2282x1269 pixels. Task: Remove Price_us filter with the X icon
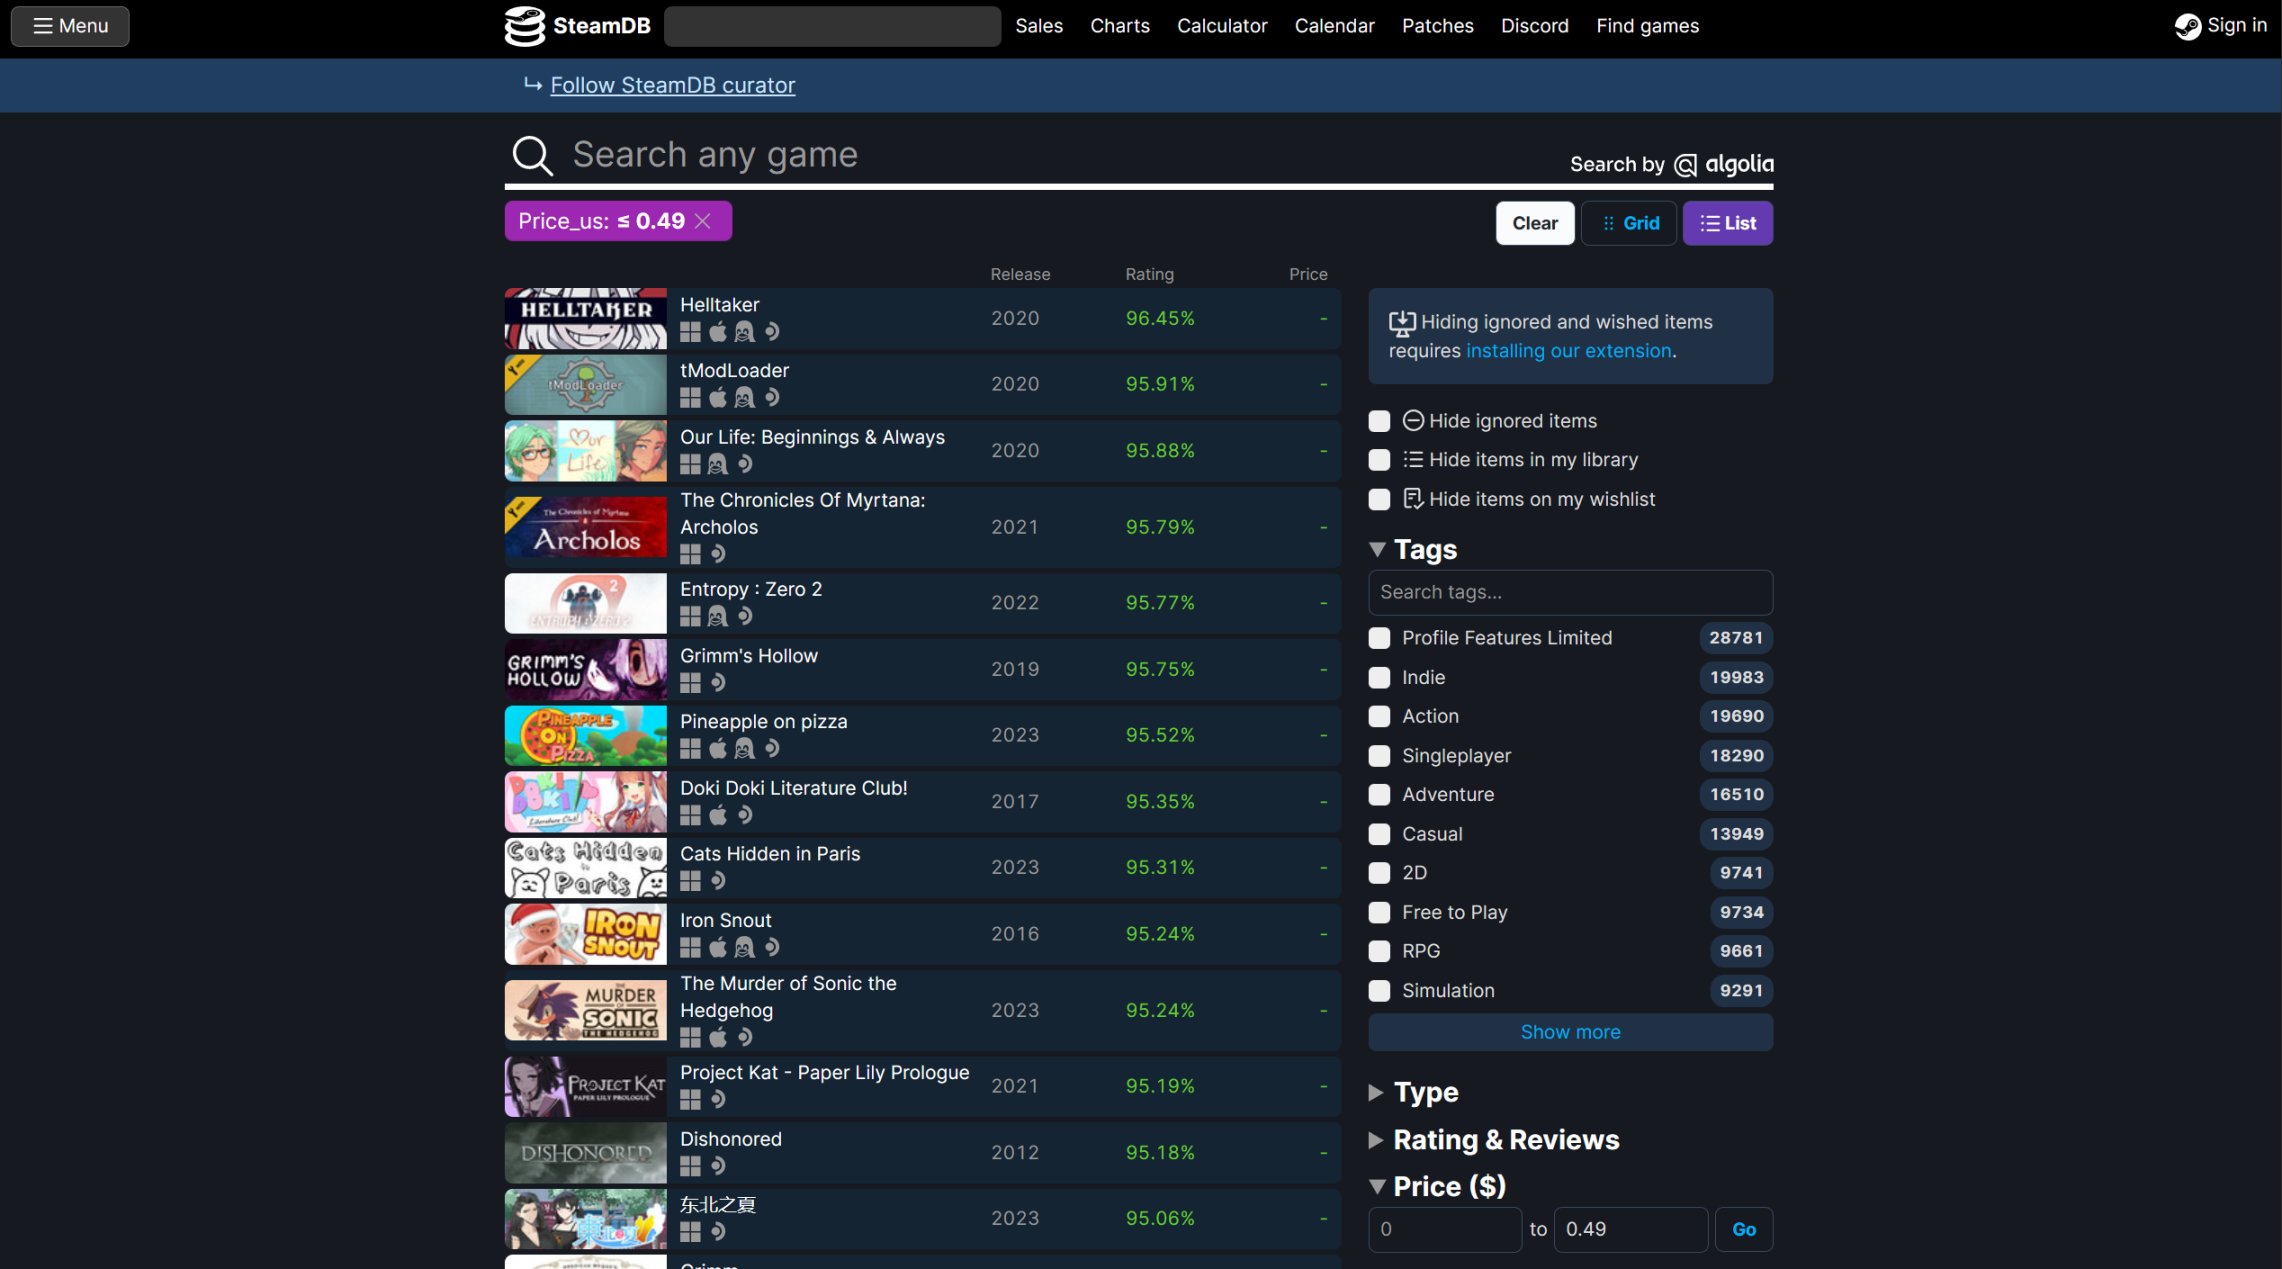coord(703,221)
